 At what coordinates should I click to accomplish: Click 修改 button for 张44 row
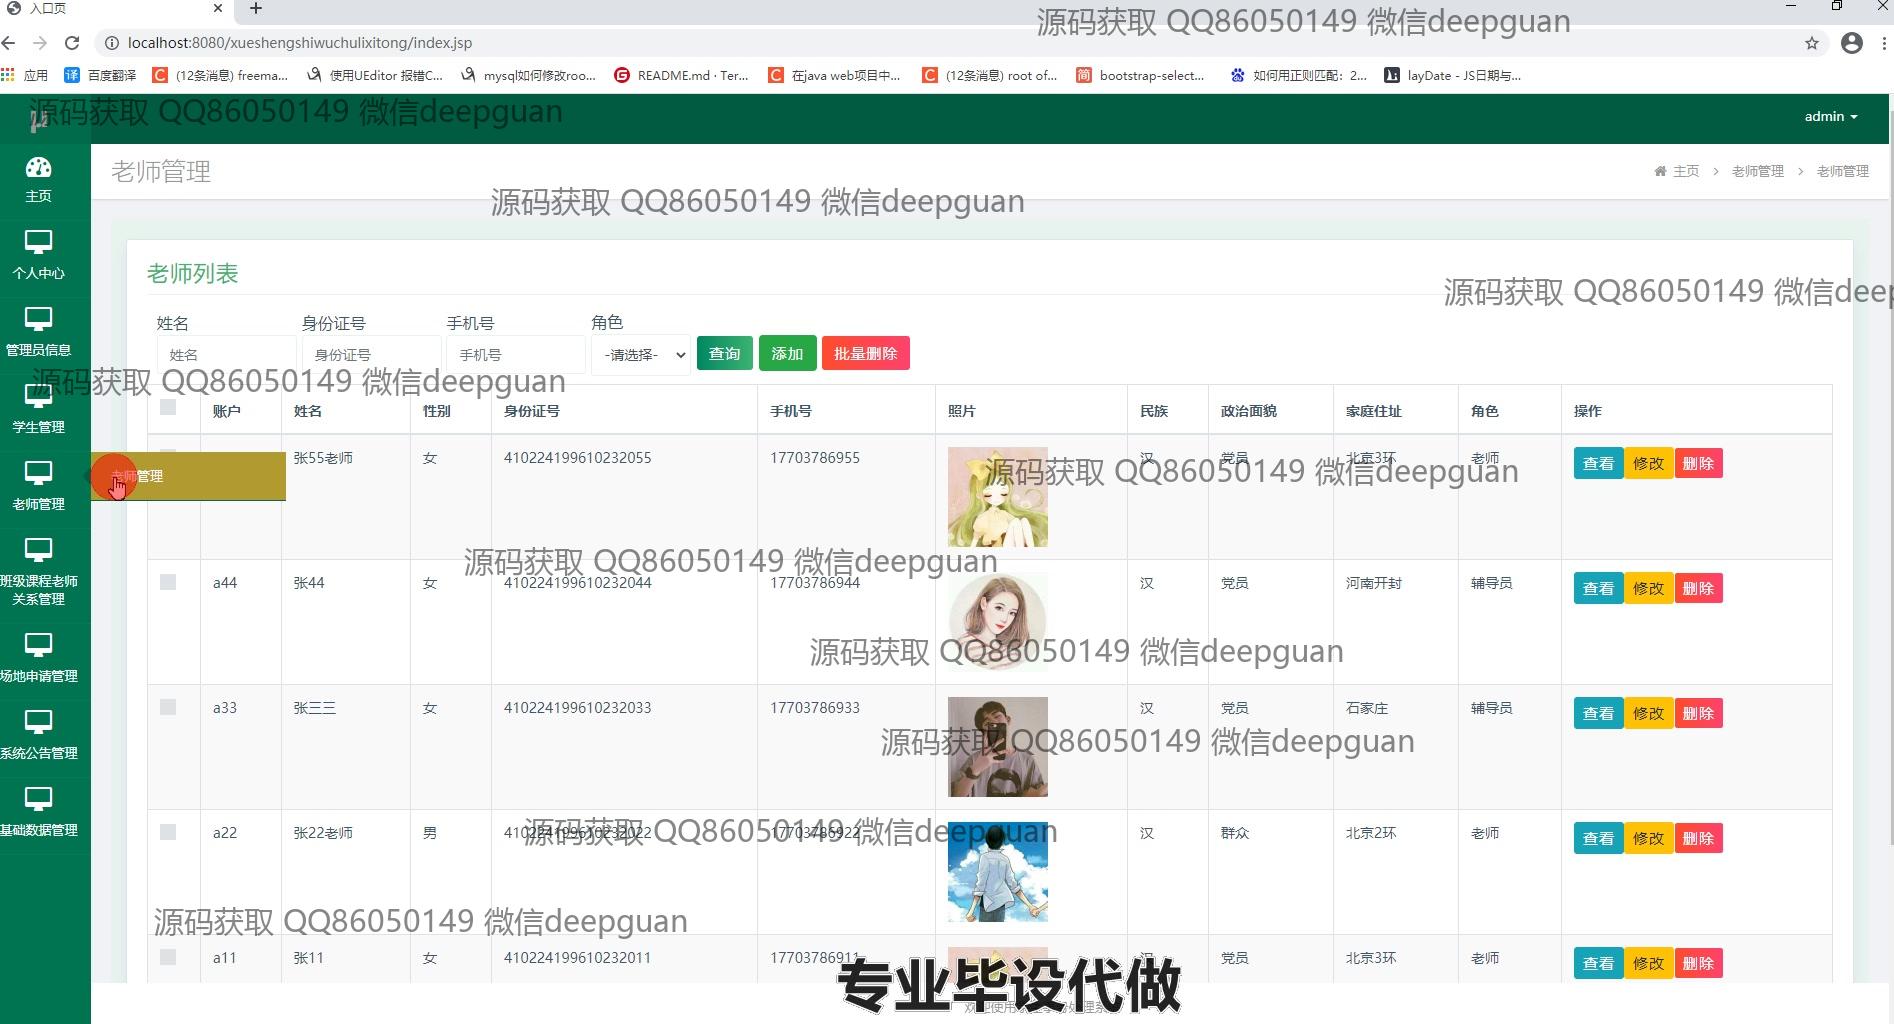pyautogui.click(x=1647, y=589)
